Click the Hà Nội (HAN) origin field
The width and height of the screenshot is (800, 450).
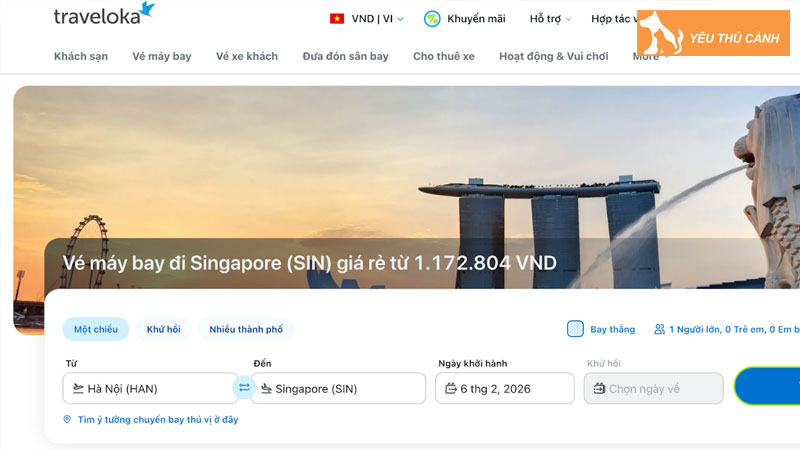tap(150, 388)
